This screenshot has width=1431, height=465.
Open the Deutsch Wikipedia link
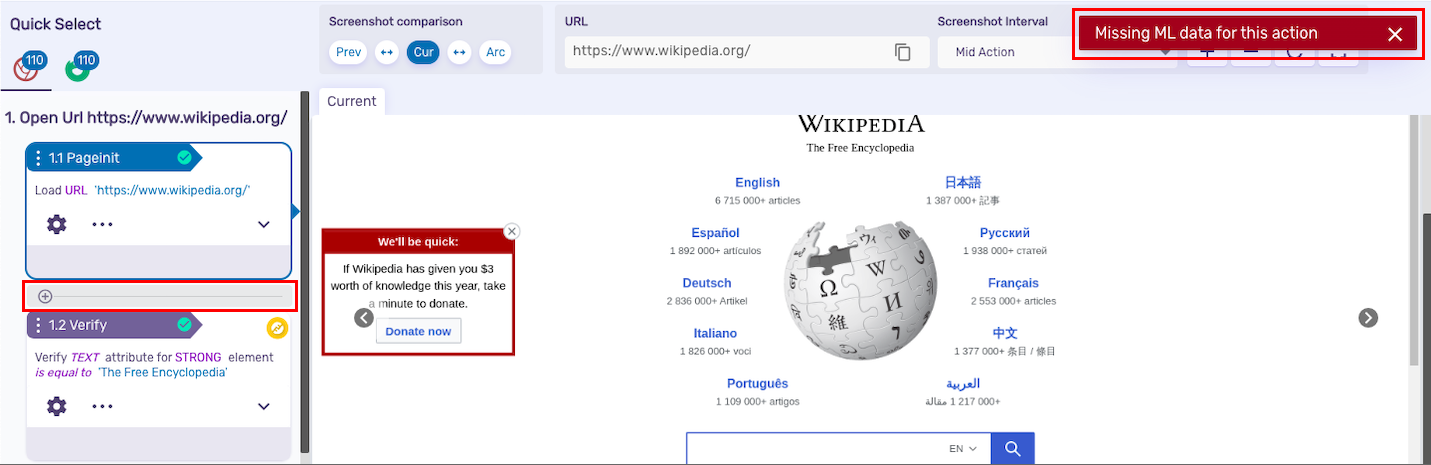[x=707, y=283]
